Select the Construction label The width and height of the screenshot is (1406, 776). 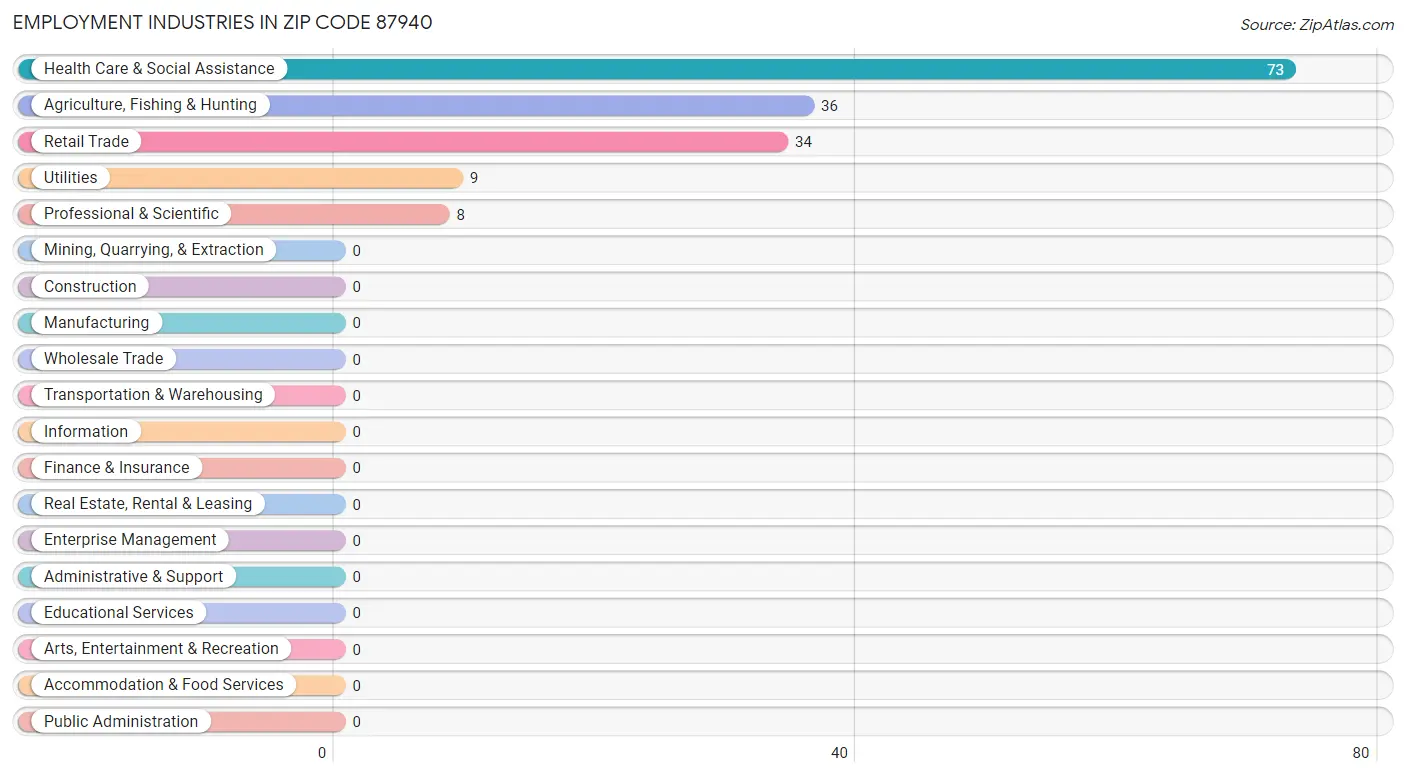(90, 286)
